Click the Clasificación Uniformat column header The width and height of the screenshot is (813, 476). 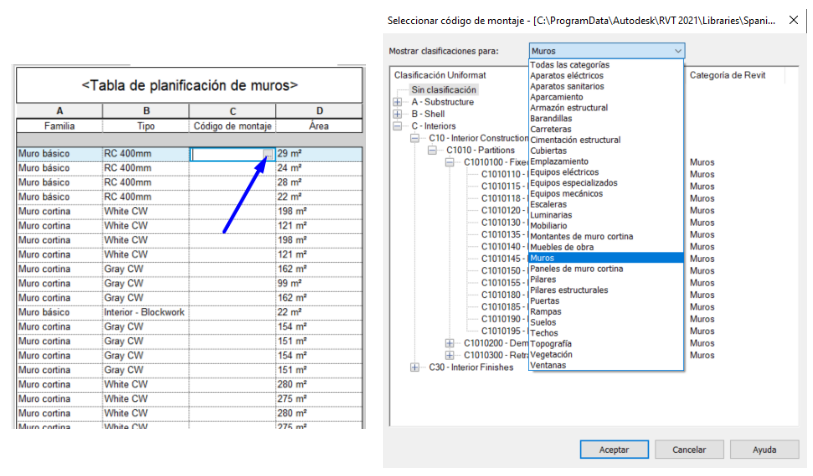pos(440,75)
